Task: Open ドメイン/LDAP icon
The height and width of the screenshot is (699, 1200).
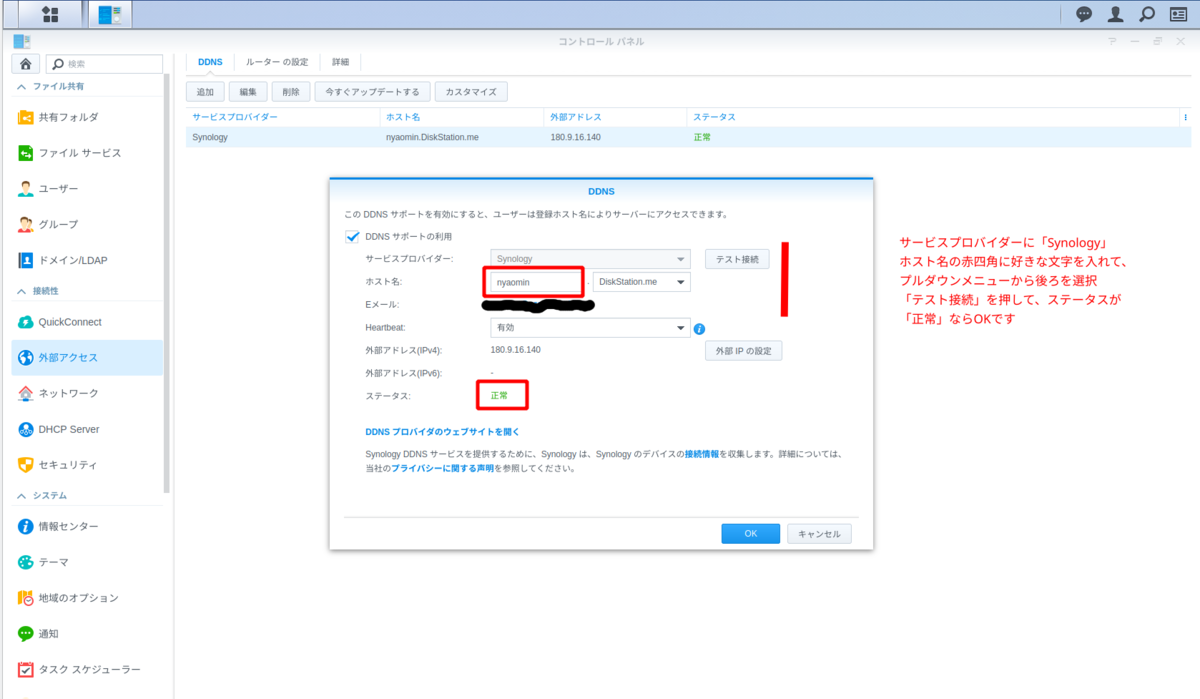Action: coord(26,260)
